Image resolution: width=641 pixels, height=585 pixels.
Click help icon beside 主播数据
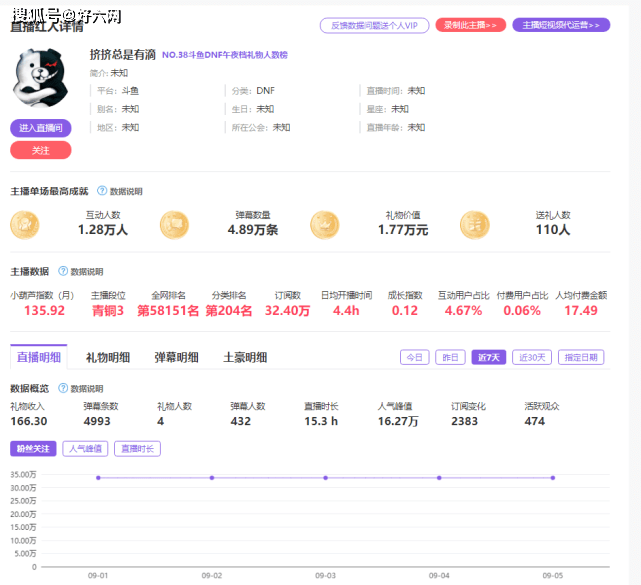pyautogui.click(x=63, y=271)
